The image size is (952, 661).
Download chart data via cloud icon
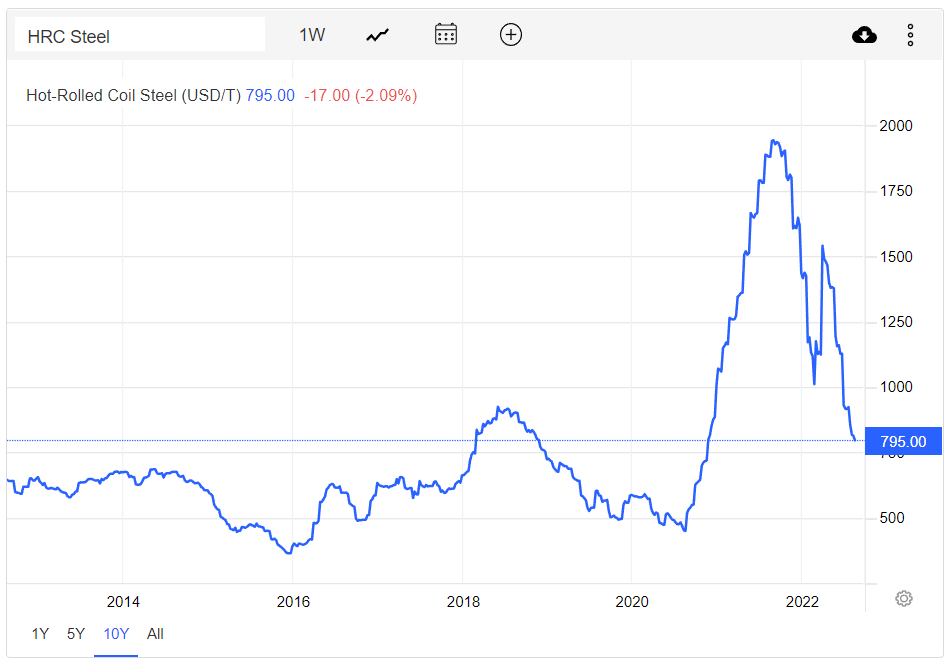[x=864, y=35]
